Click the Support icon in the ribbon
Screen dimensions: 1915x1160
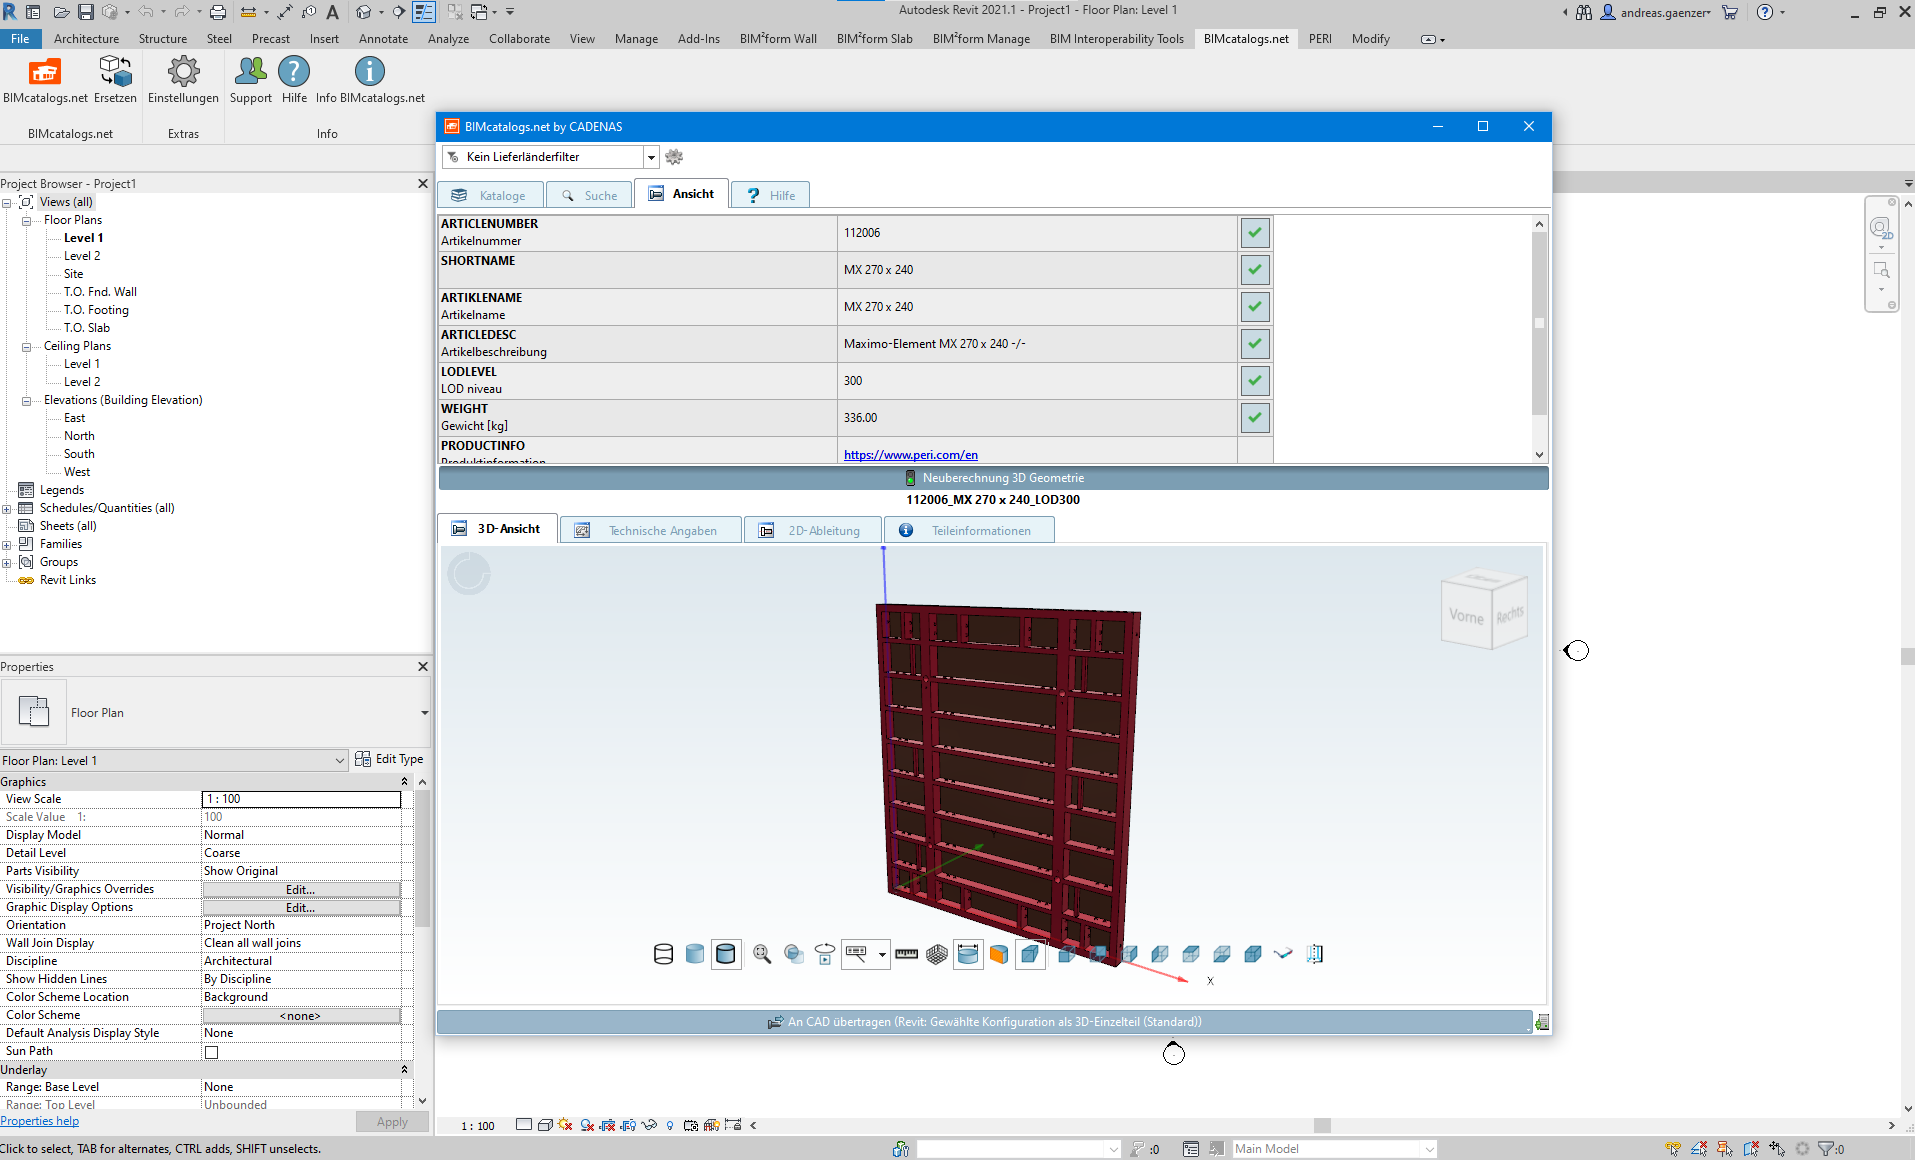[x=250, y=72]
